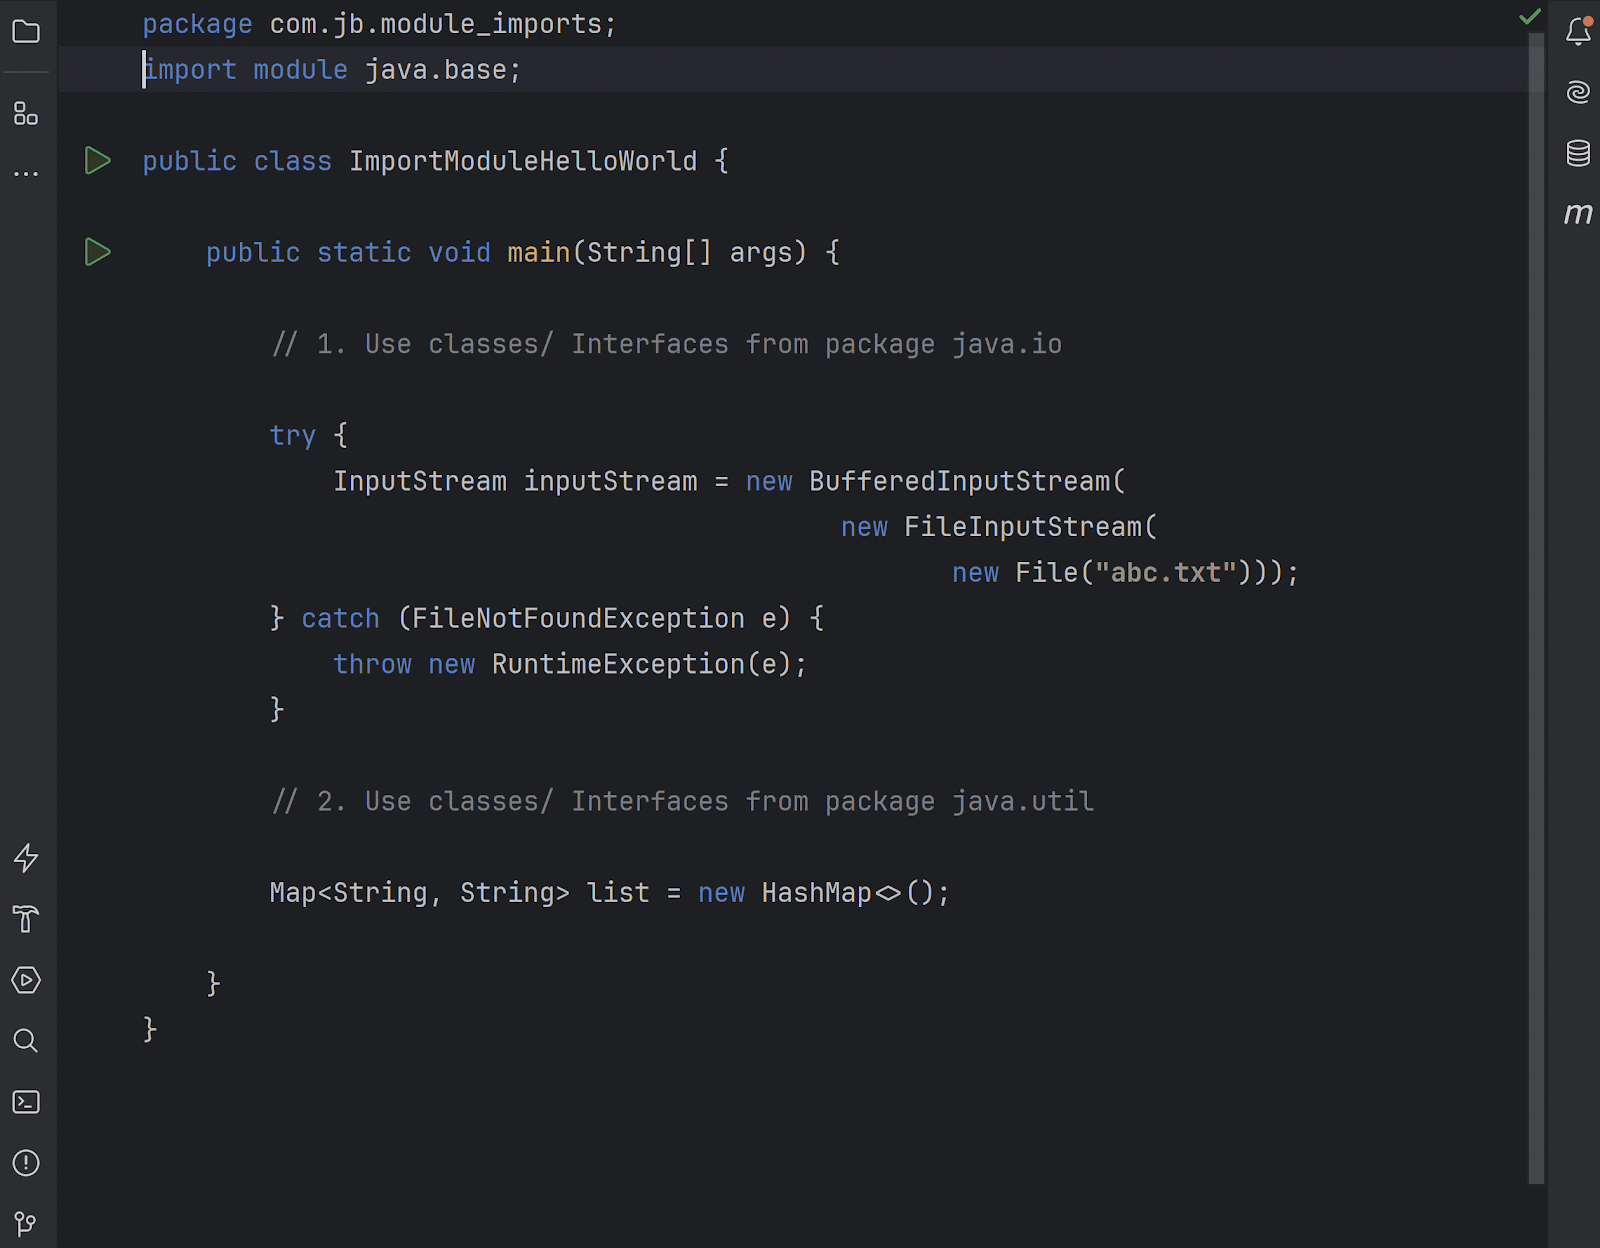Click the comment about package java.util

click(683, 802)
